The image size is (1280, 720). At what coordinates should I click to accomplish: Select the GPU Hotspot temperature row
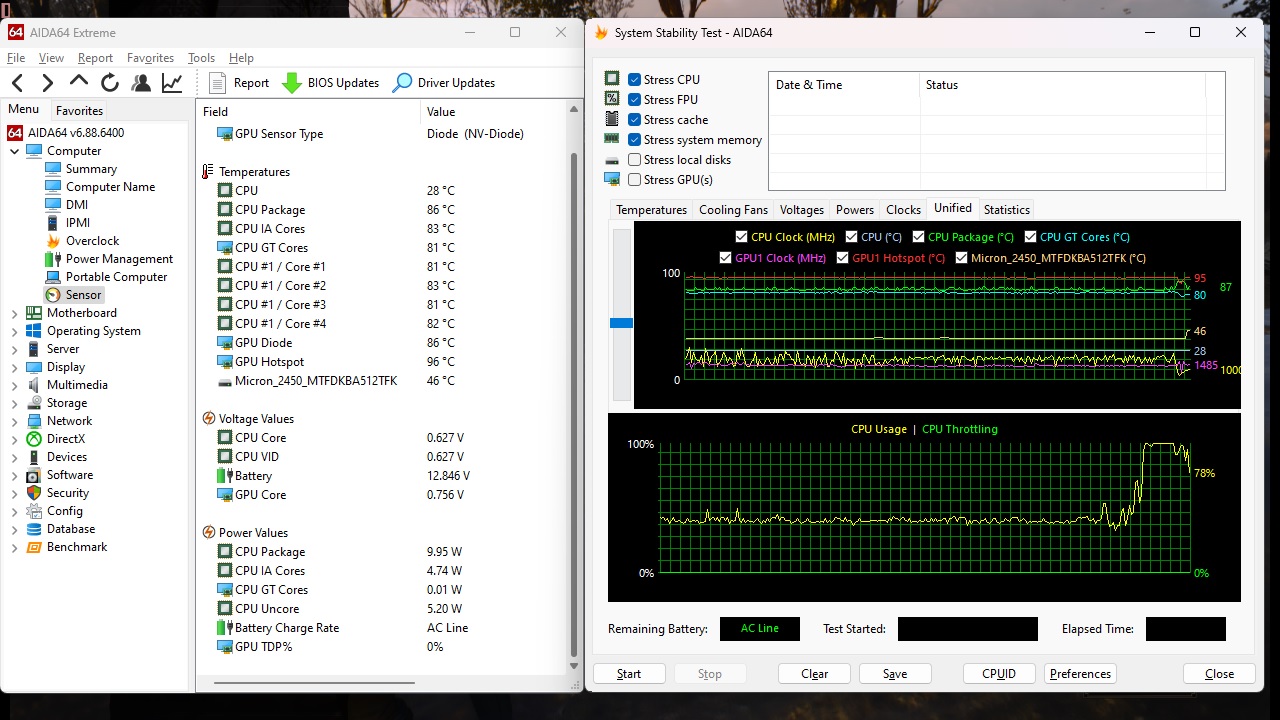pos(384,362)
